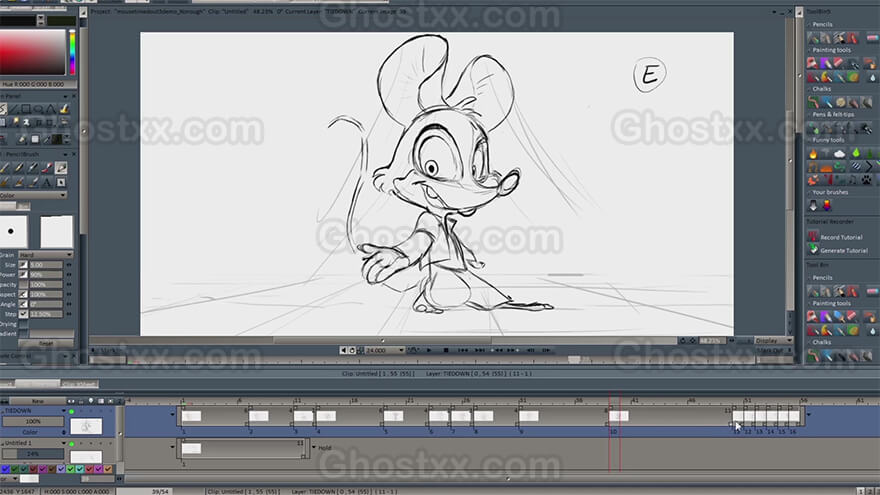Collapse the Pens & felt-tips section
The width and height of the screenshot is (880, 495).
coord(810,114)
